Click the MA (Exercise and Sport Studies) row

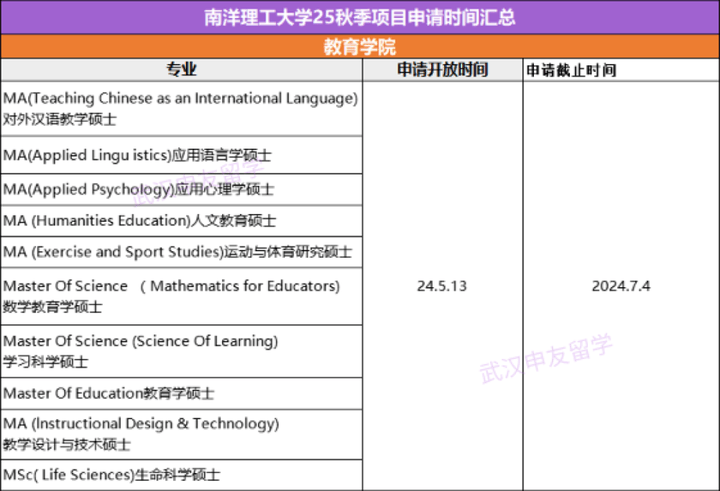(177, 251)
